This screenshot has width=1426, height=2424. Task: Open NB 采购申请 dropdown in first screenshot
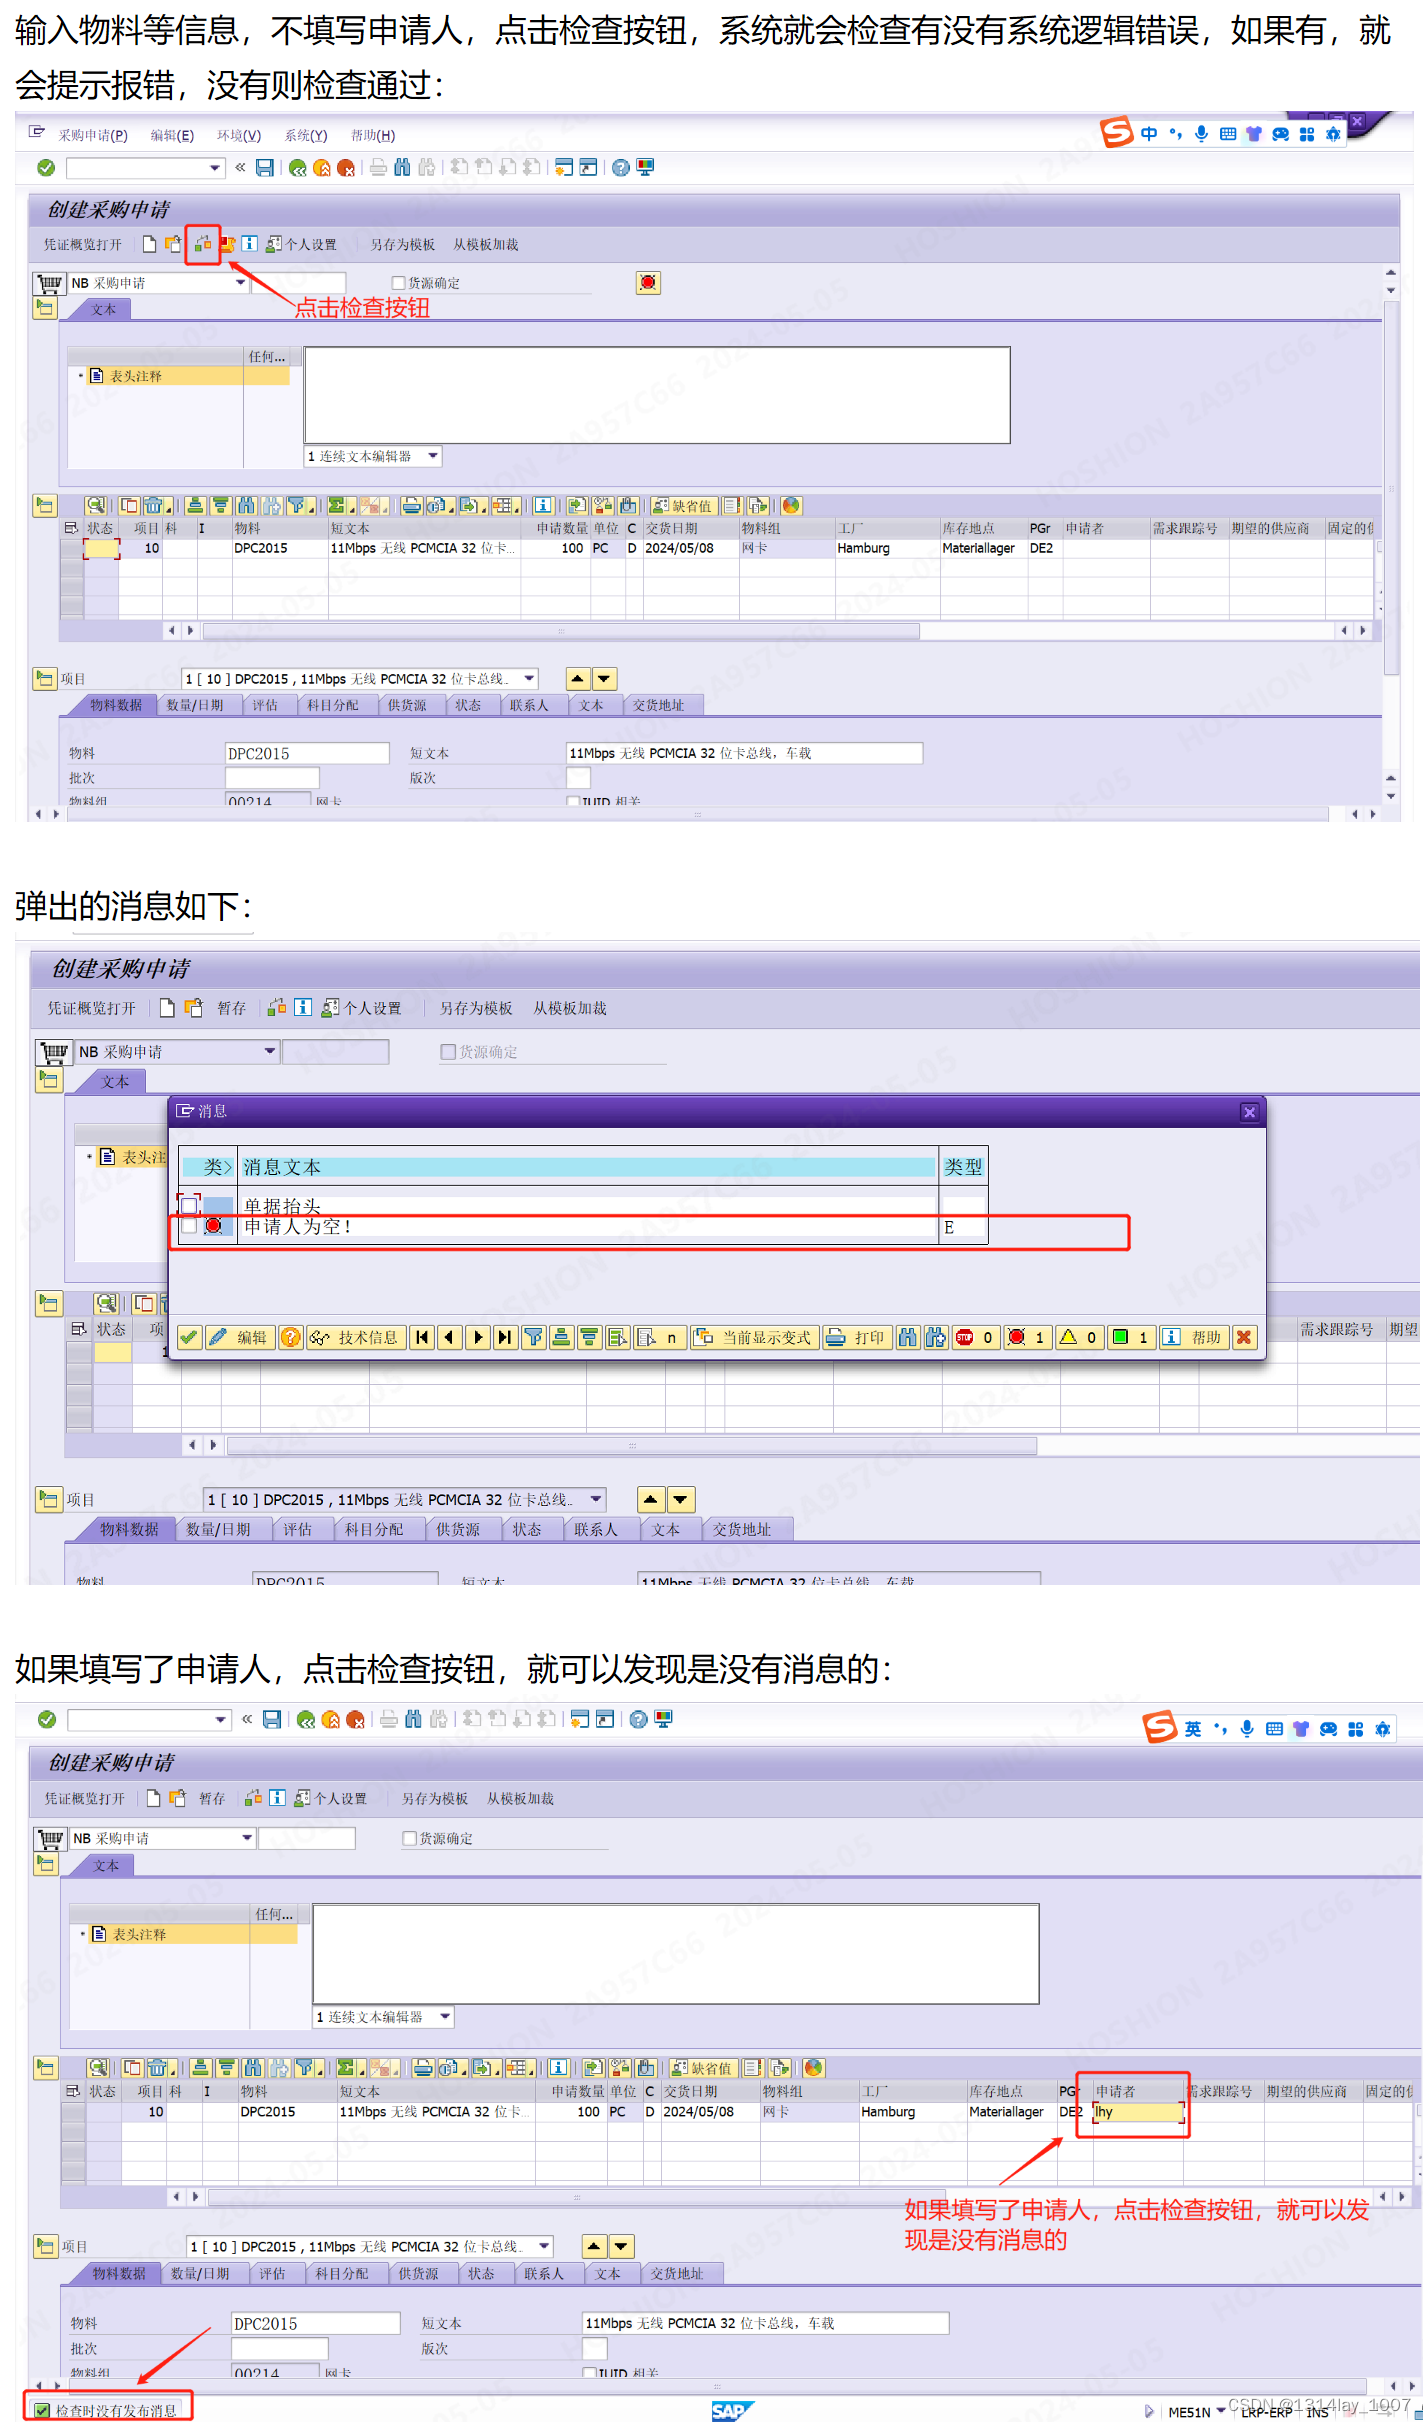coord(240,283)
